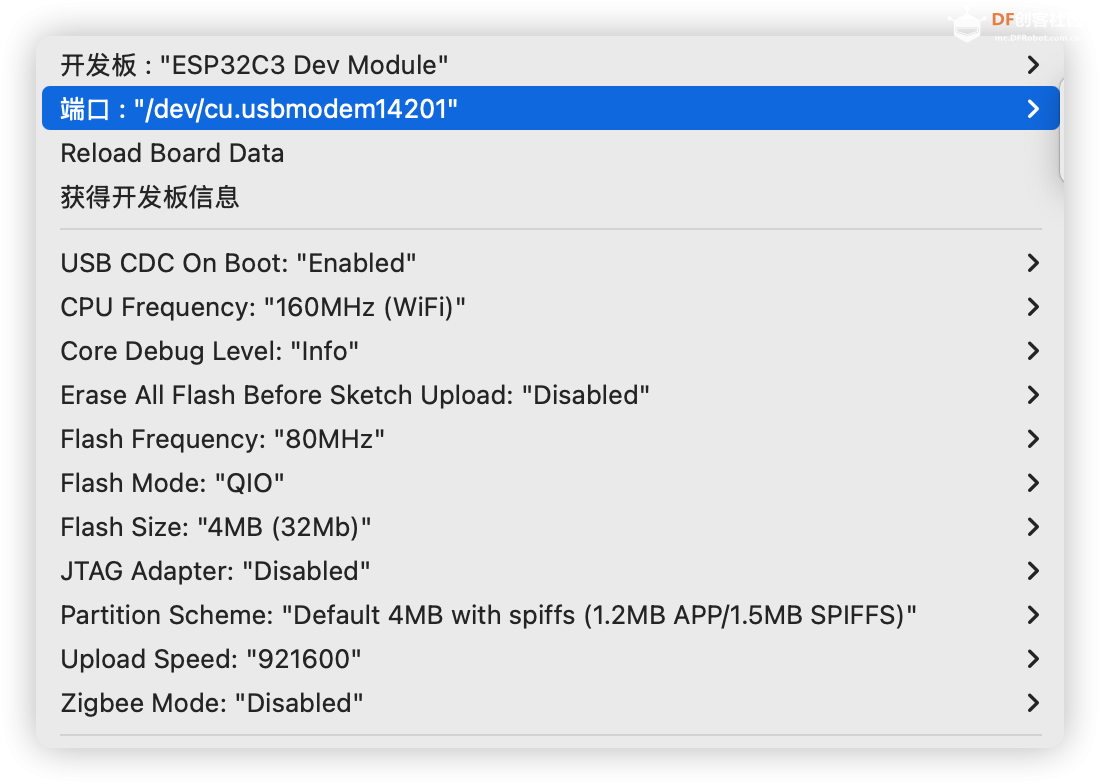This screenshot has height=784, width=1100.
Task: Select the 端口 /dev/cu.usbmodem14201 menu item
Action: click(x=259, y=109)
